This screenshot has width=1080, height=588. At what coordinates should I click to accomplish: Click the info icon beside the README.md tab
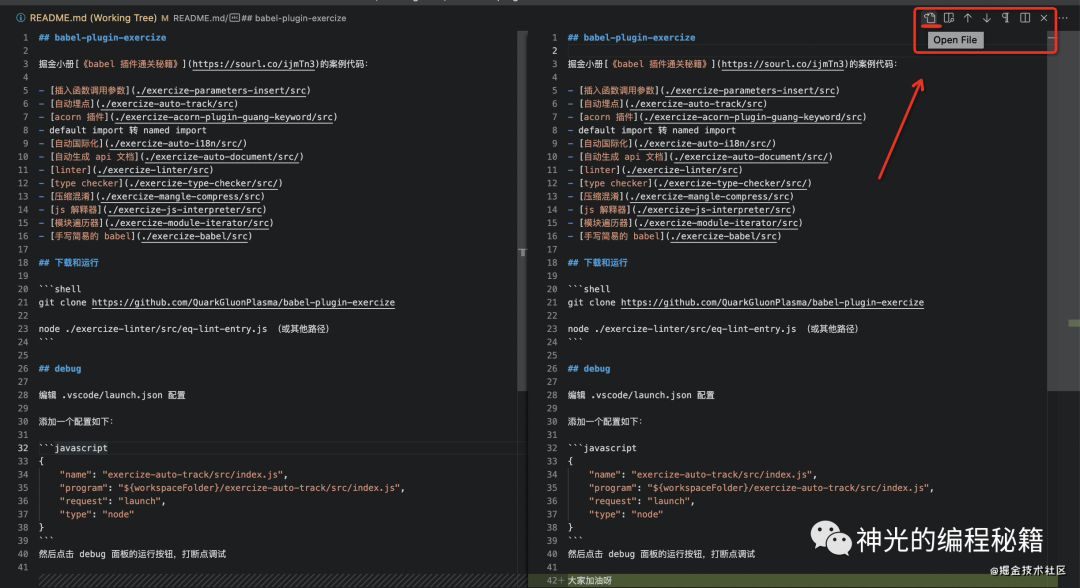21,18
